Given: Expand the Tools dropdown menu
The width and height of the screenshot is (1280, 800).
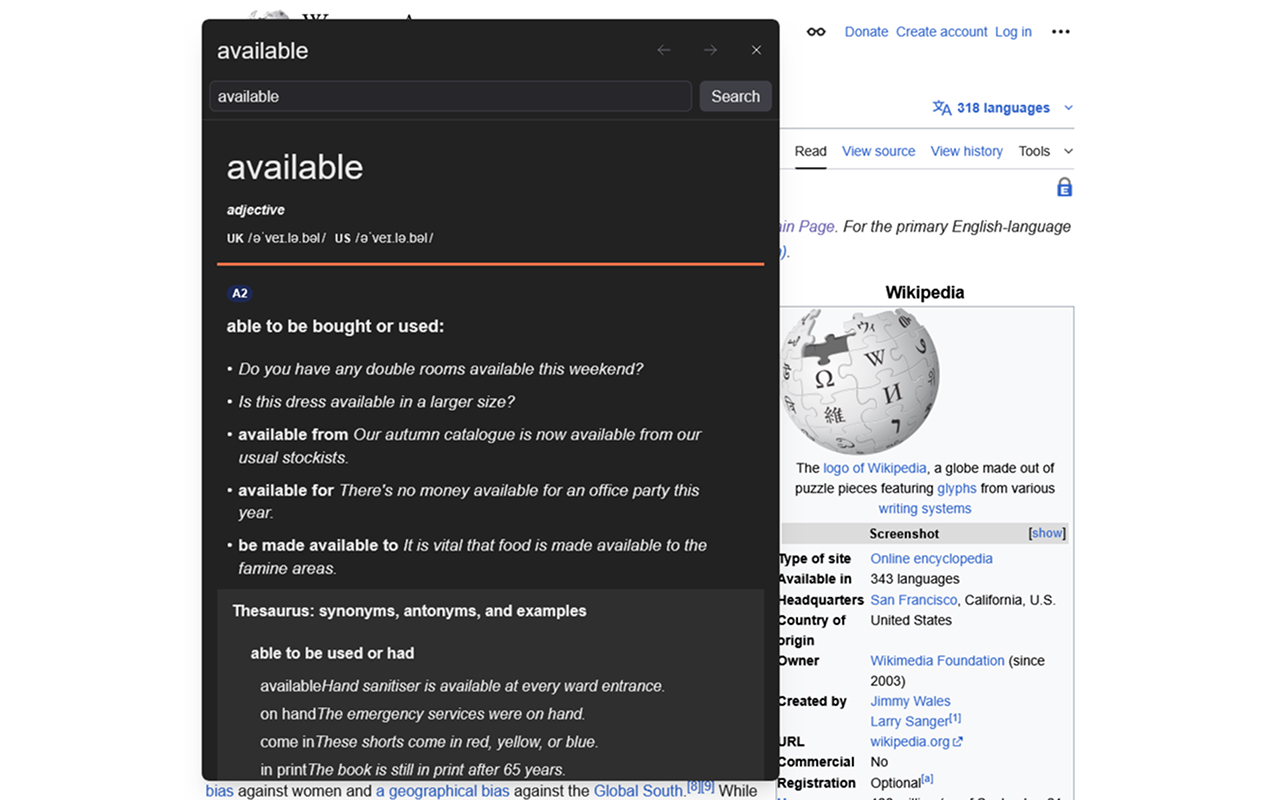Looking at the screenshot, I should click(x=1046, y=151).
